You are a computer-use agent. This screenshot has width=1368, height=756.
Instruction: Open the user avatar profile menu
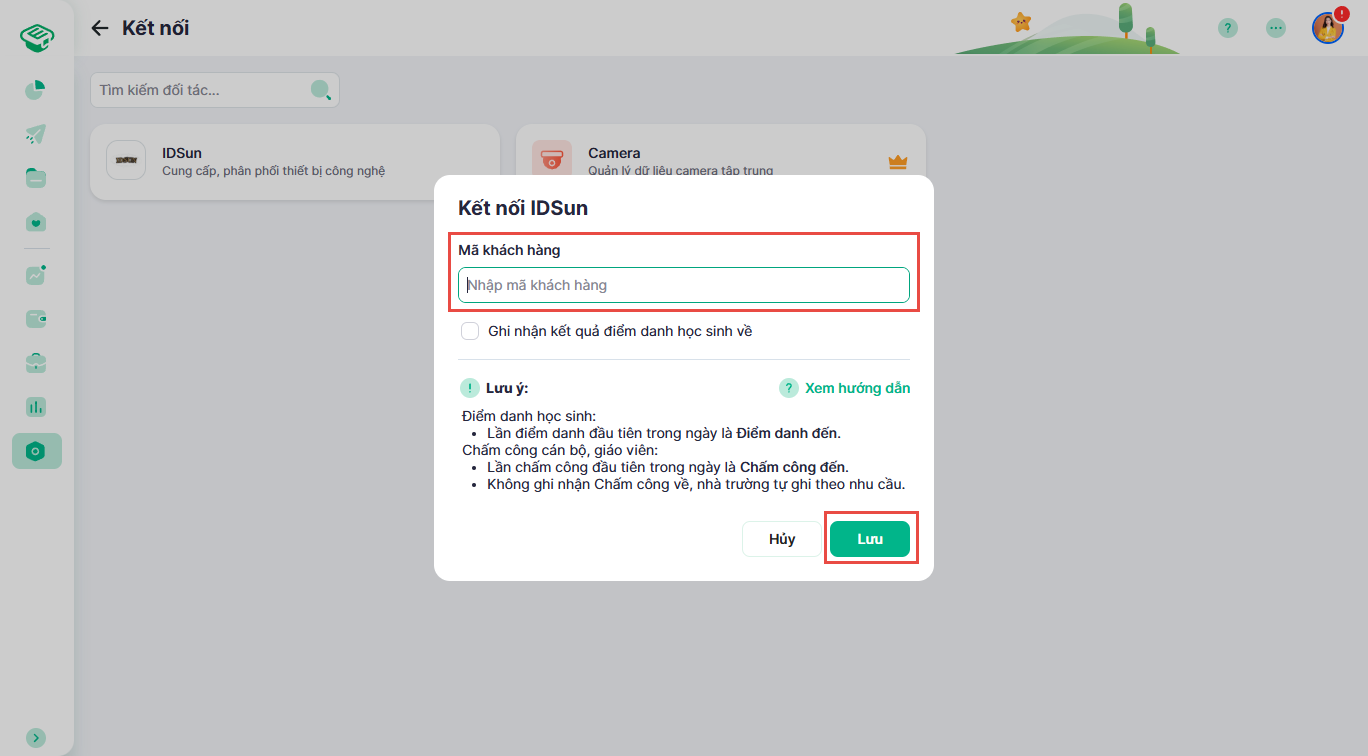(1327, 28)
